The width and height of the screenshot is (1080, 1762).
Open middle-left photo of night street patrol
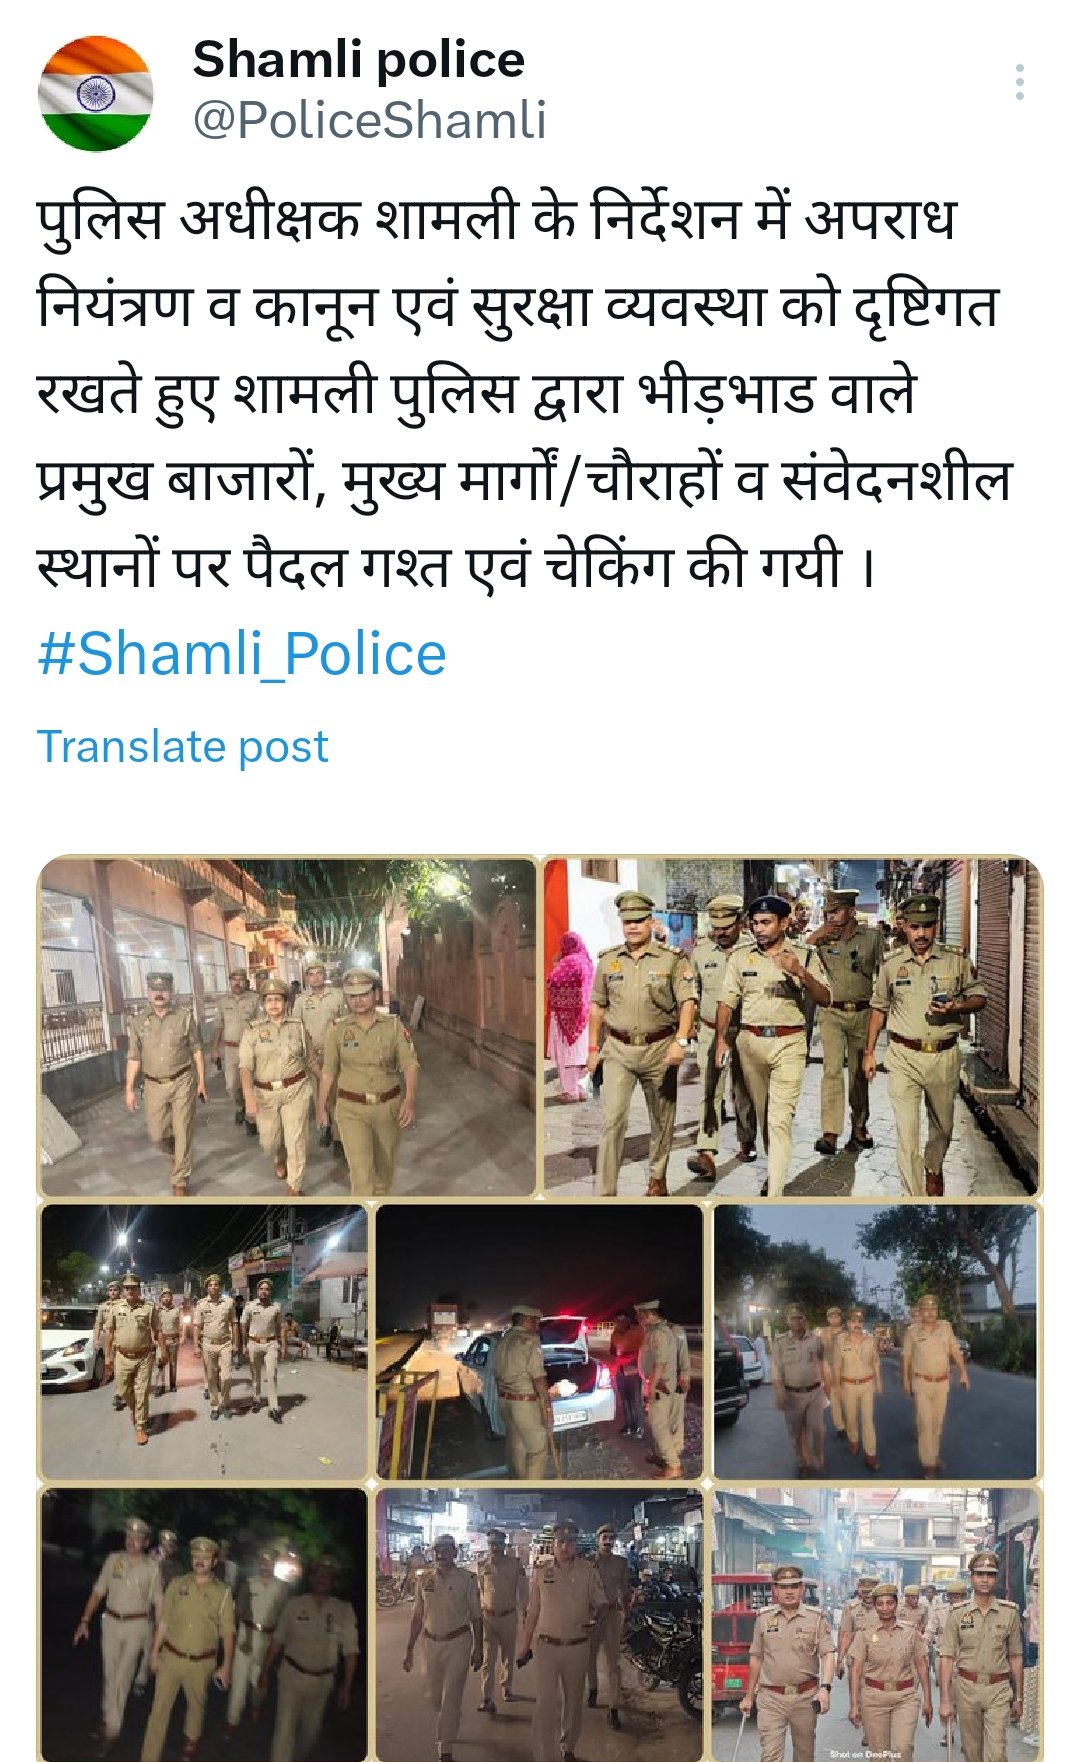pos(204,1342)
